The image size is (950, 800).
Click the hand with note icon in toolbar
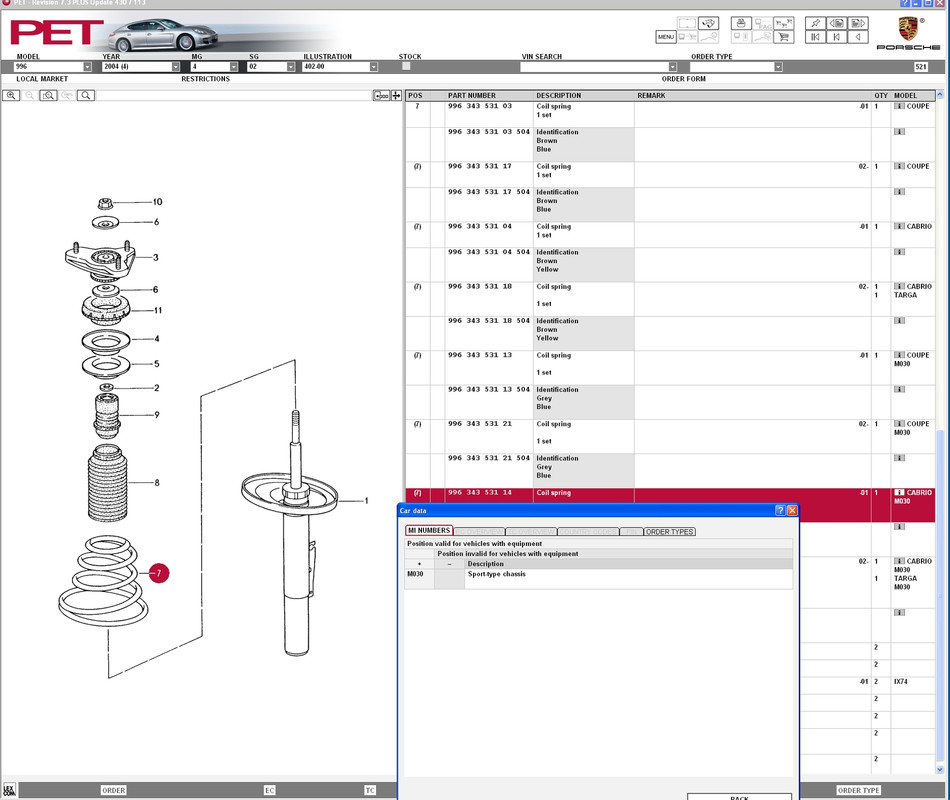pos(708,23)
